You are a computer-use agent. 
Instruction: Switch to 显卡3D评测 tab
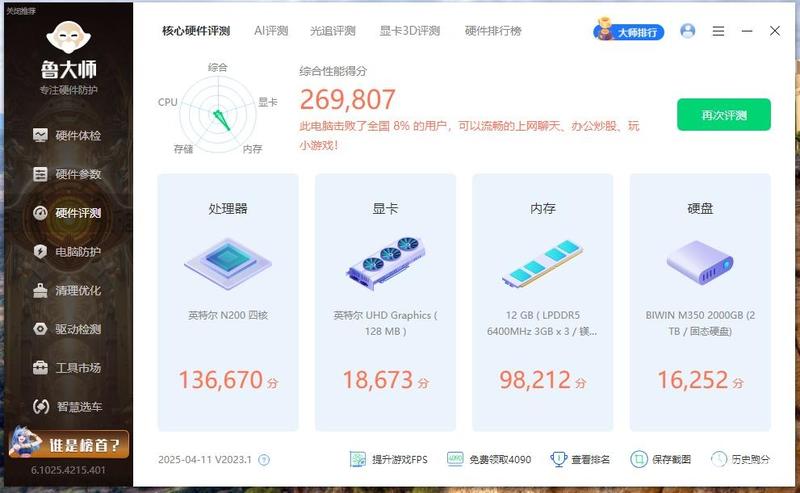point(410,31)
